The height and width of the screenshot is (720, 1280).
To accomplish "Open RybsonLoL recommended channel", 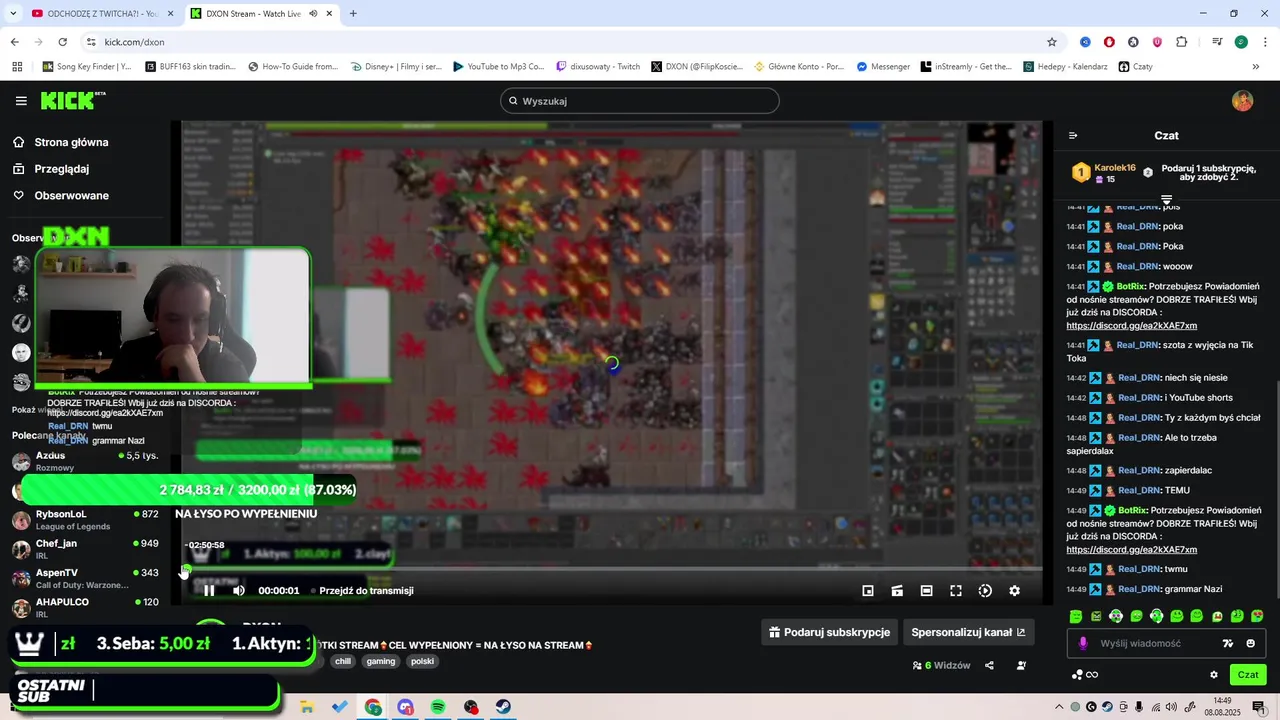I will coord(85,520).
